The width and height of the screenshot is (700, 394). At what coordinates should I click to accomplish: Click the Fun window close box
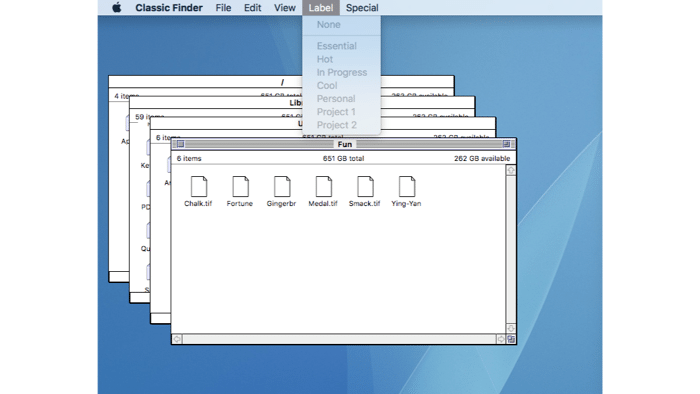pos(180,144)
